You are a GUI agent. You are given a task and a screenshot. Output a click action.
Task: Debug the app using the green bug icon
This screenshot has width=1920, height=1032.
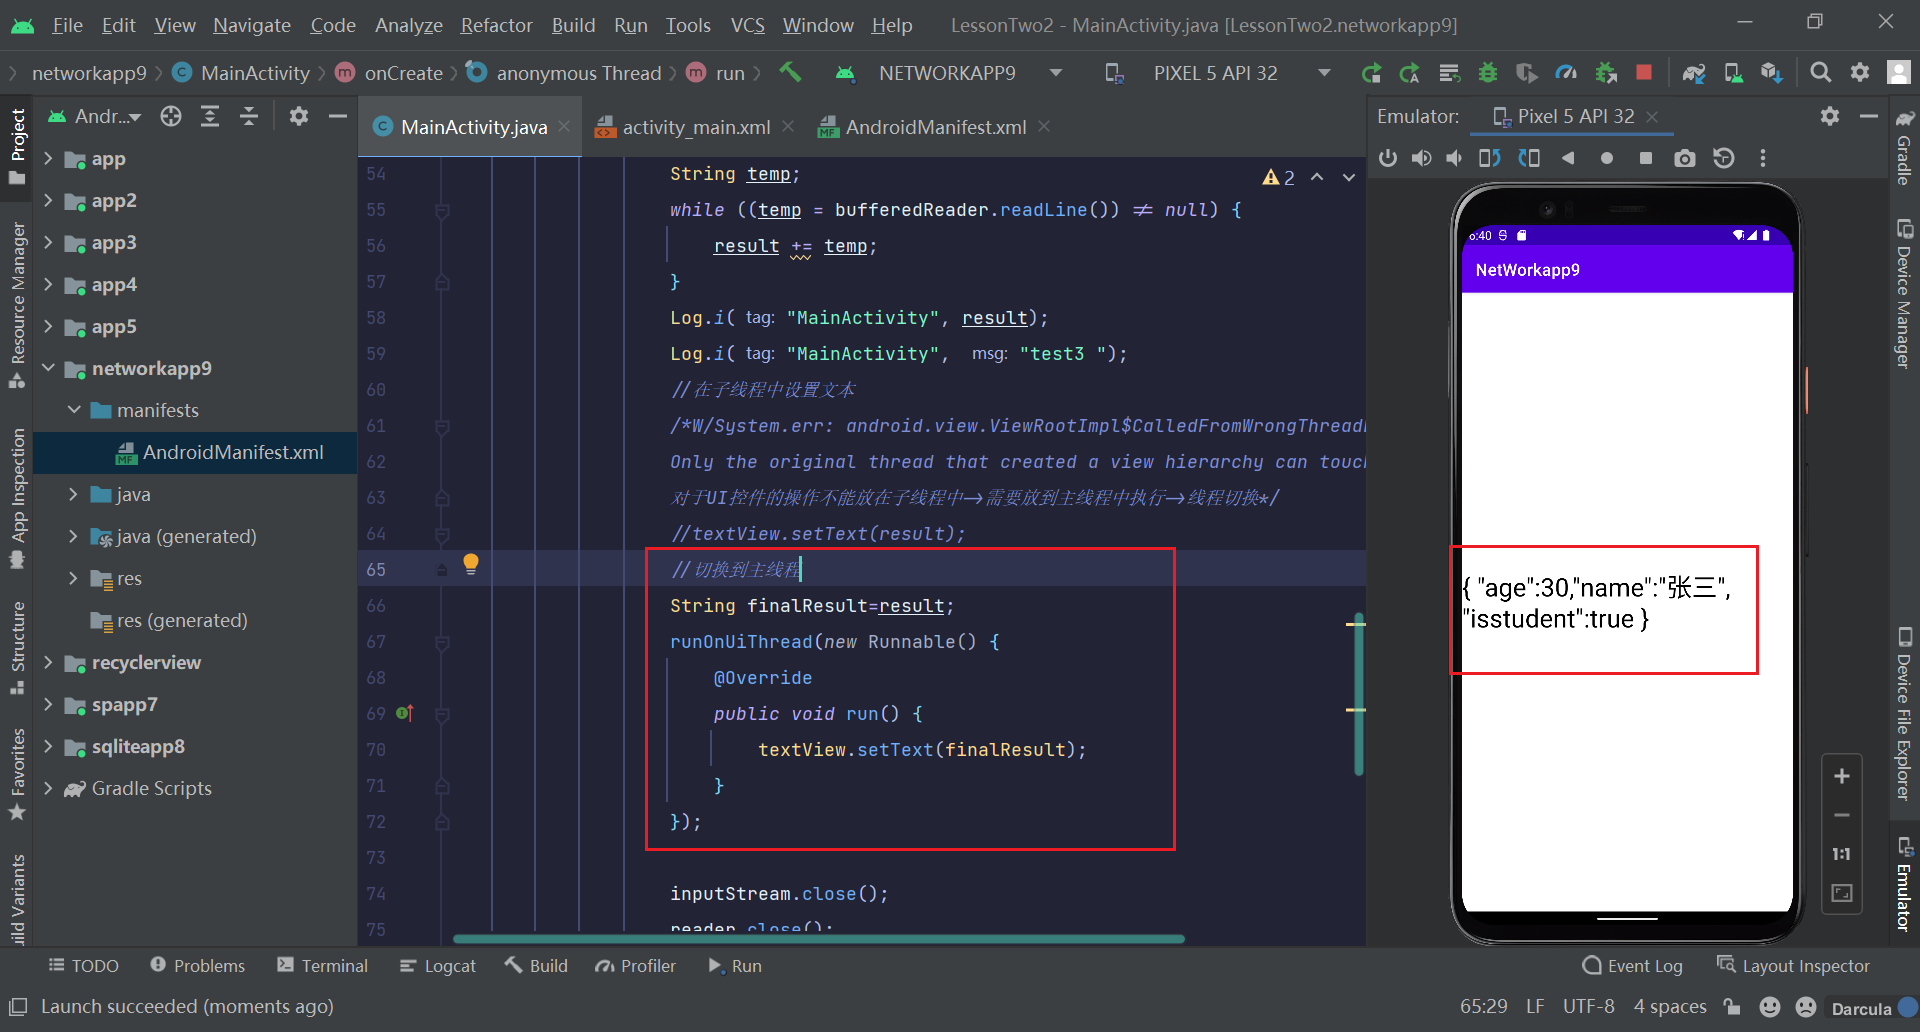coord(1488,72)
